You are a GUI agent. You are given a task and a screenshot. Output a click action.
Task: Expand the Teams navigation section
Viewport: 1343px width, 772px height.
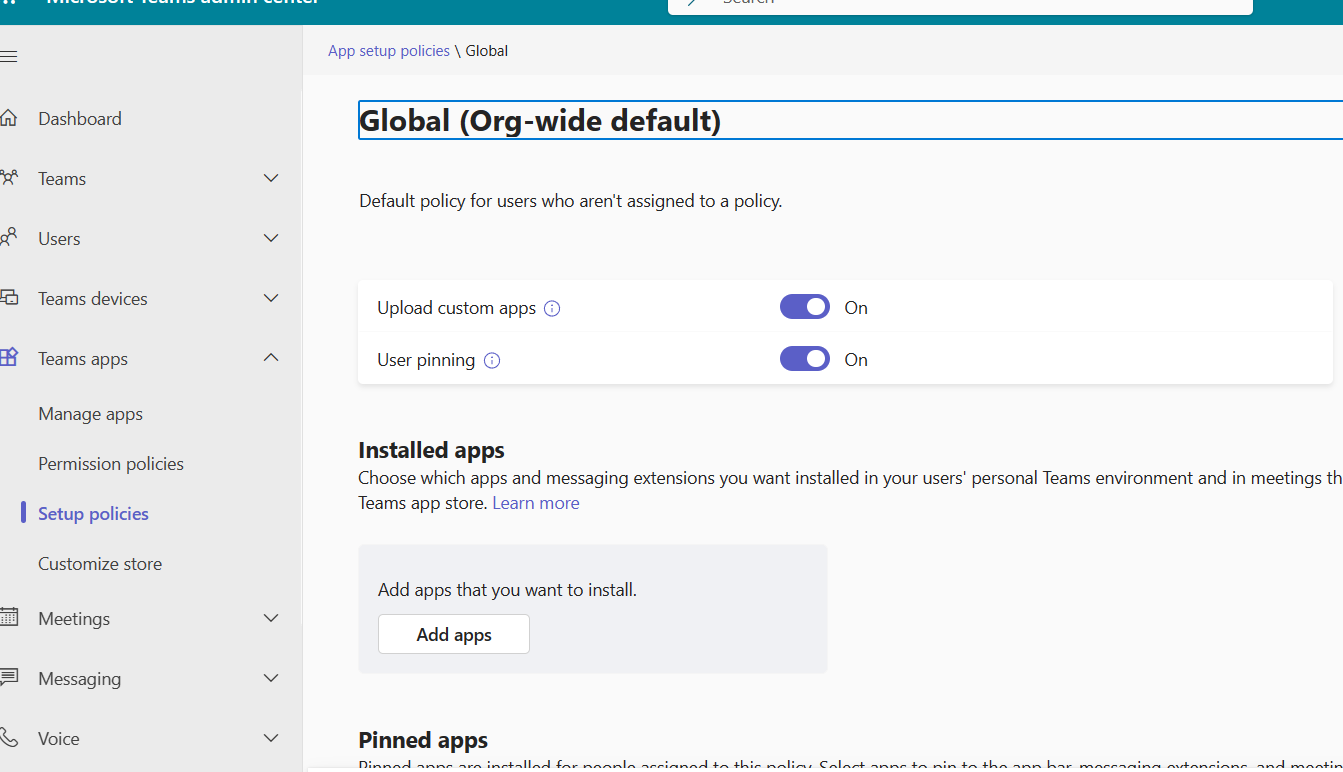click(x=270, y=177)
